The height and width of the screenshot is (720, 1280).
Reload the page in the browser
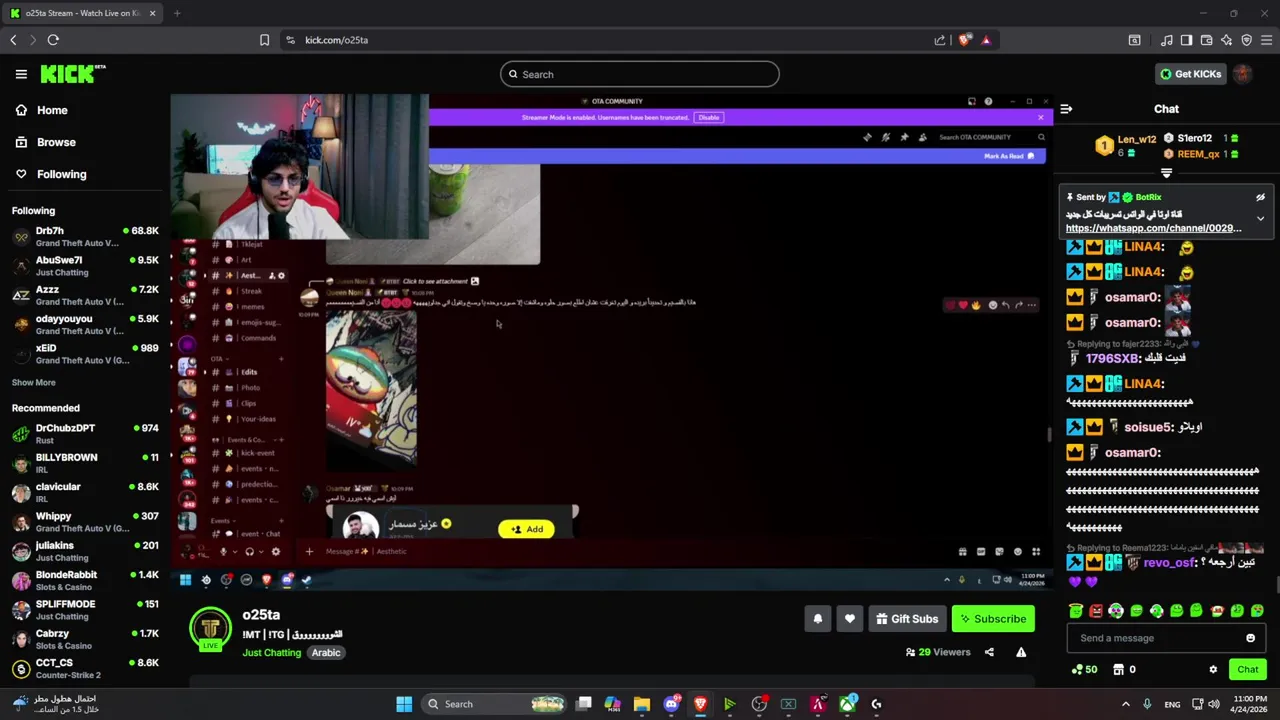[x=53, y=40]
